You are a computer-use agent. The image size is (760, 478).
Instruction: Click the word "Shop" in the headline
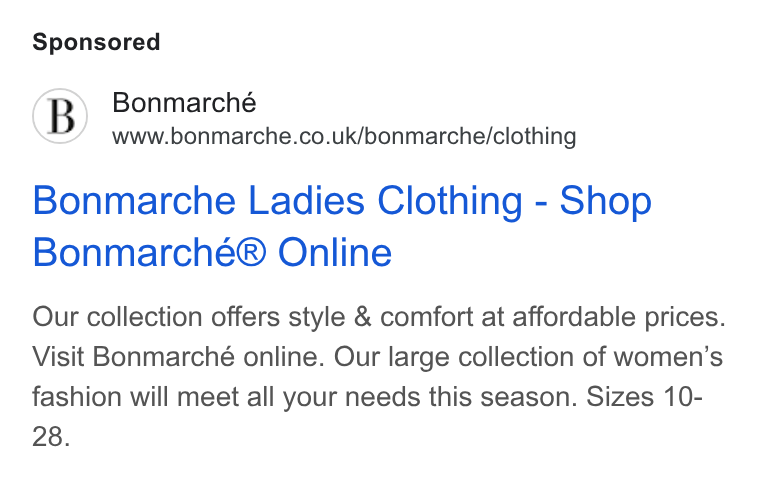pos(605,202)
